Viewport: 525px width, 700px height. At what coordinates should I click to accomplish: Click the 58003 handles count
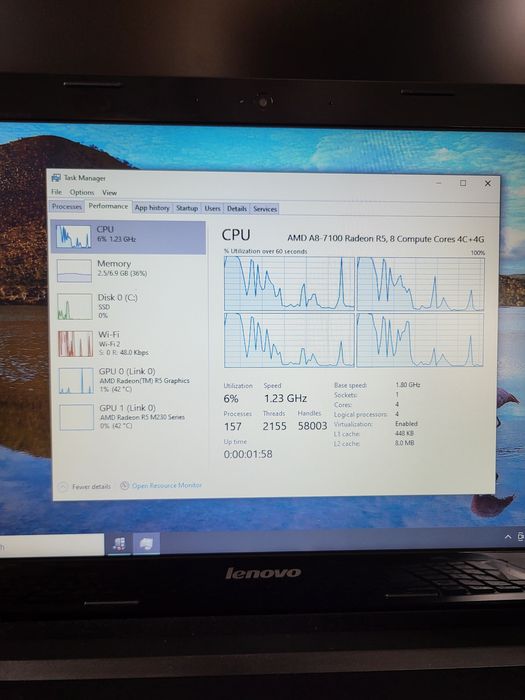tap(312, 426)
